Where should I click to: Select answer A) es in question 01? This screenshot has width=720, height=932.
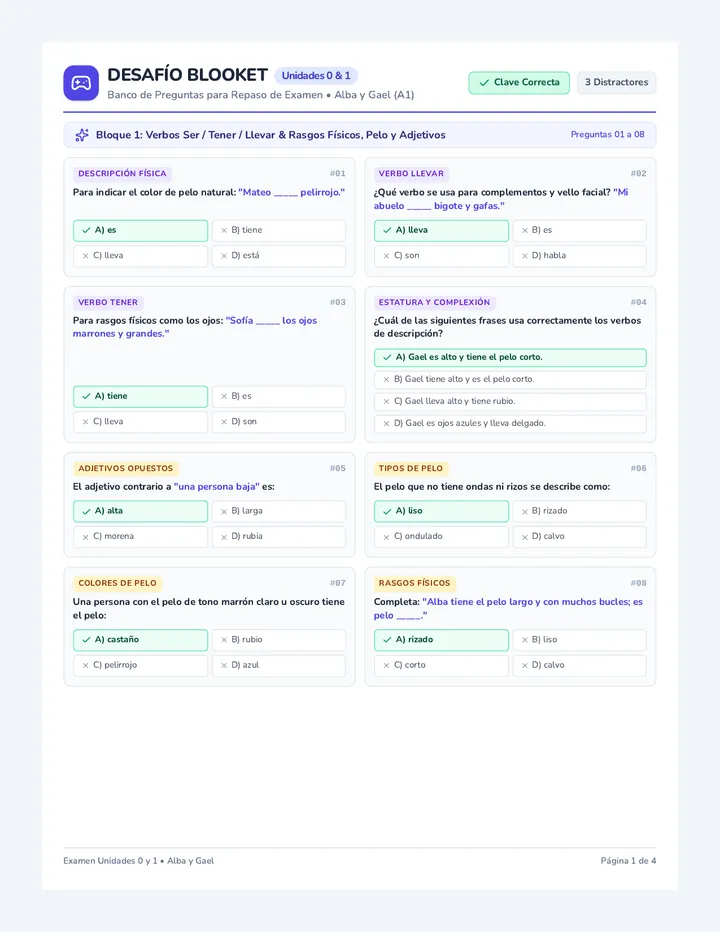[x=140, y=231]
